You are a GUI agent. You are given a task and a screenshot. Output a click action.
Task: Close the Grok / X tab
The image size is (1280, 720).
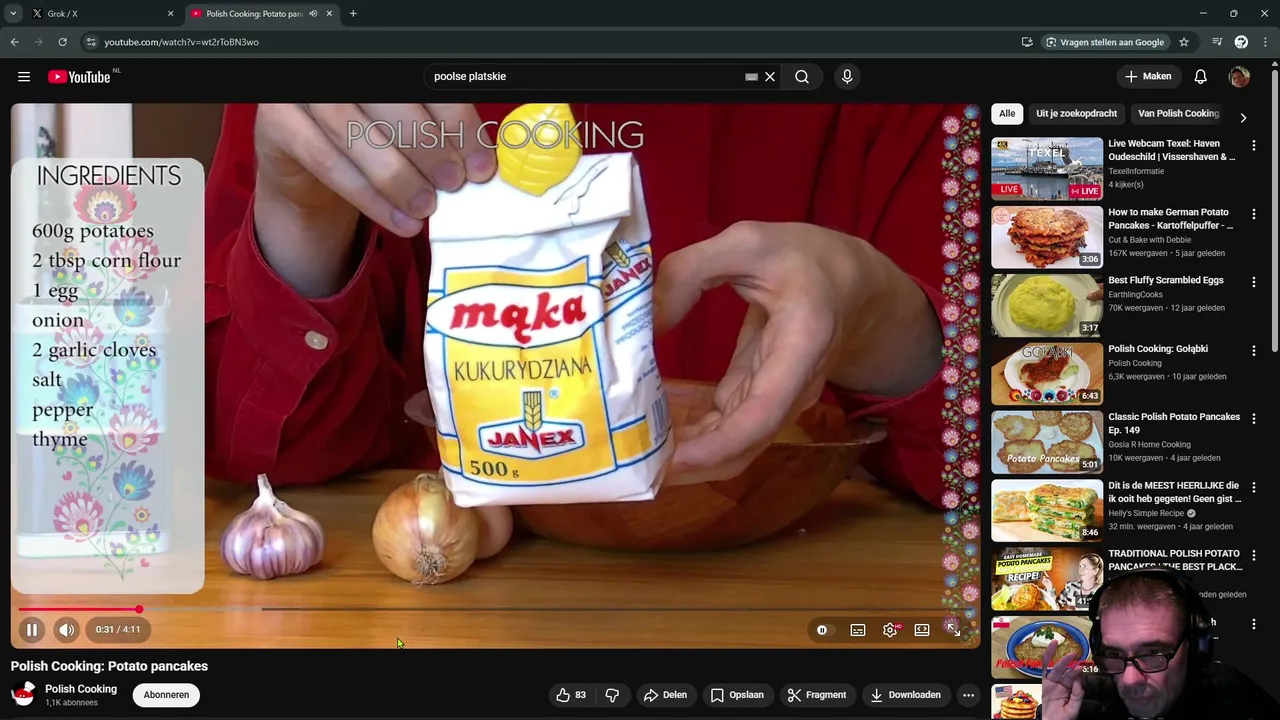click(x=170, y=14)
